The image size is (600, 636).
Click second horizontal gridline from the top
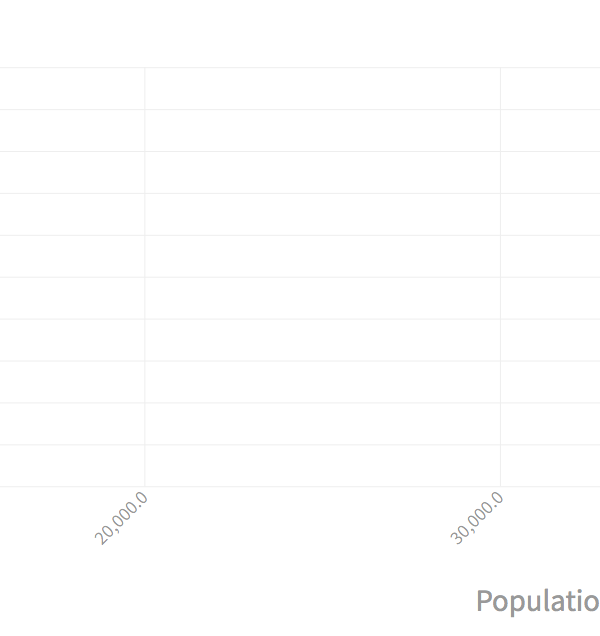pos(300,110)
